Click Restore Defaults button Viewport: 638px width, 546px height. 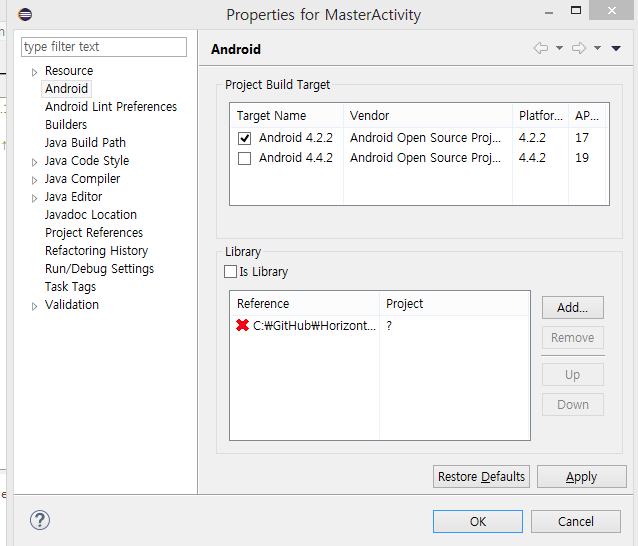click(x=481, y=476)
